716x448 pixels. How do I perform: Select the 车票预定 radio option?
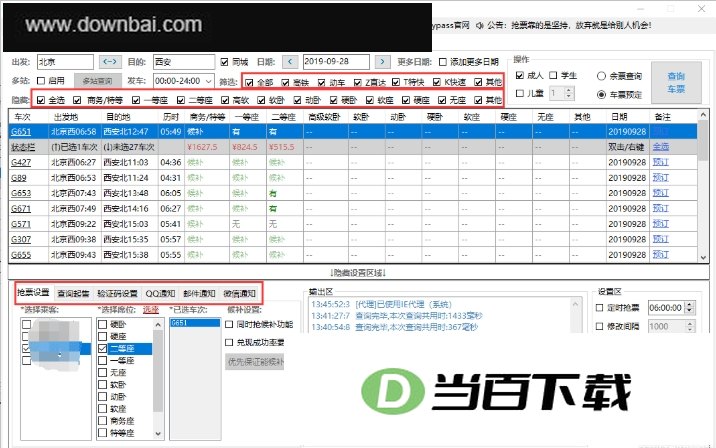[601, 95]
